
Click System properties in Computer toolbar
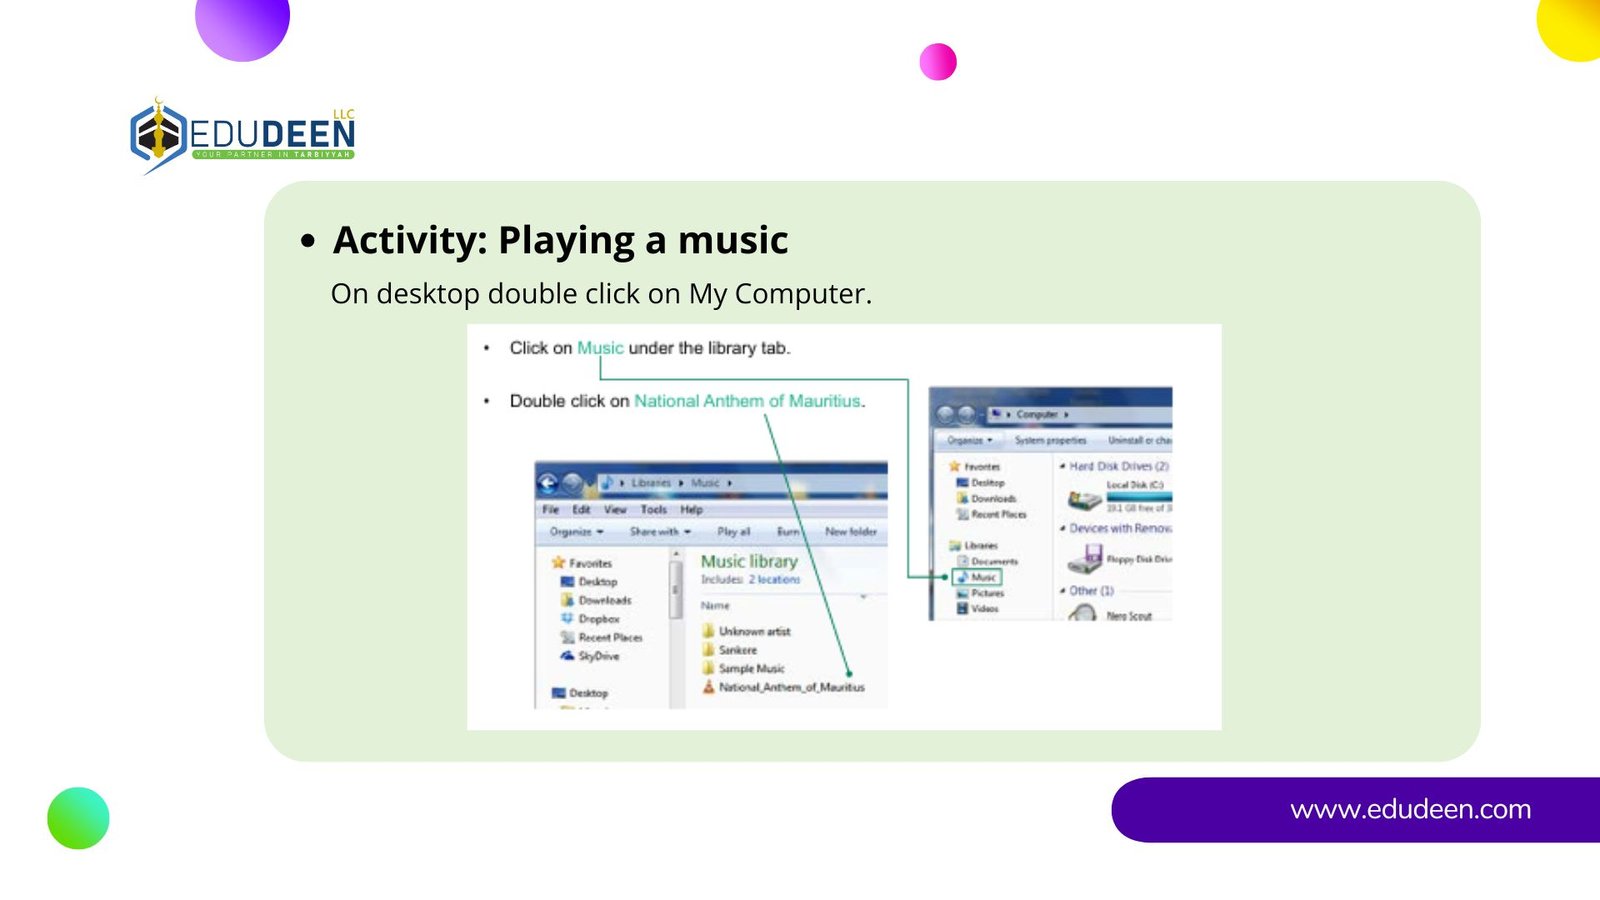click(1050, 440)
